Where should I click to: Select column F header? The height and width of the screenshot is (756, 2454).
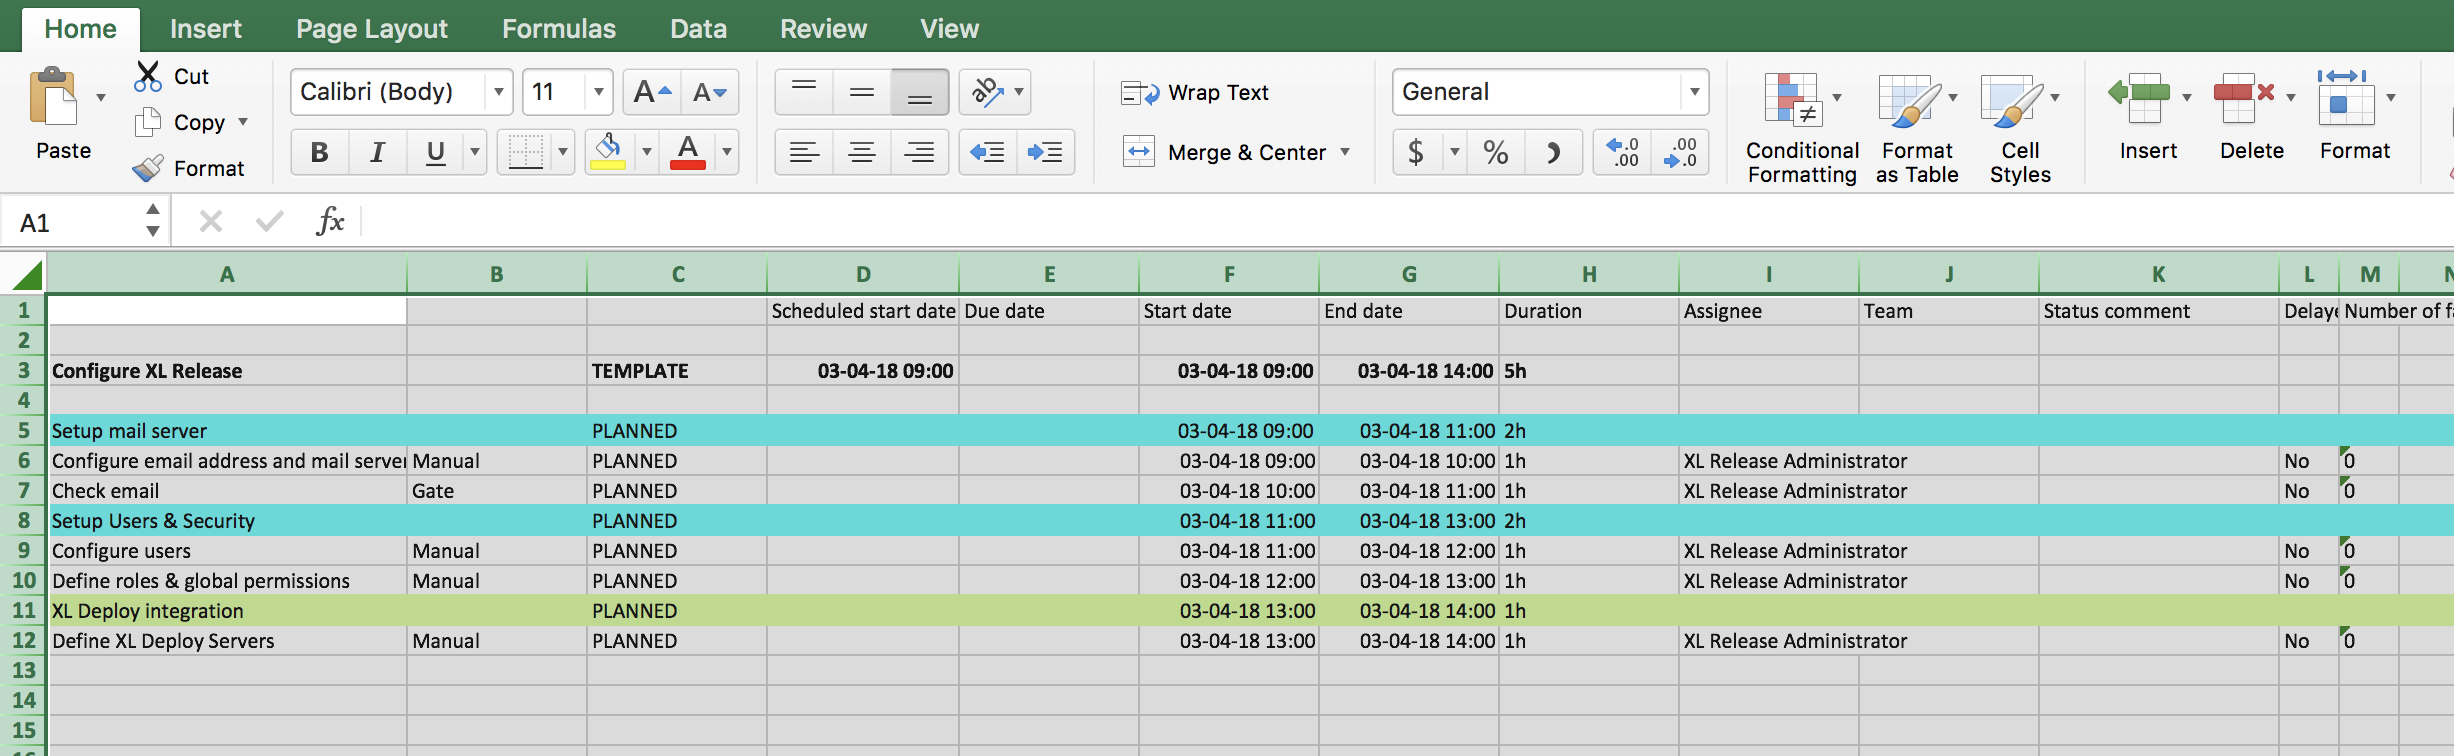[1229, 274]
